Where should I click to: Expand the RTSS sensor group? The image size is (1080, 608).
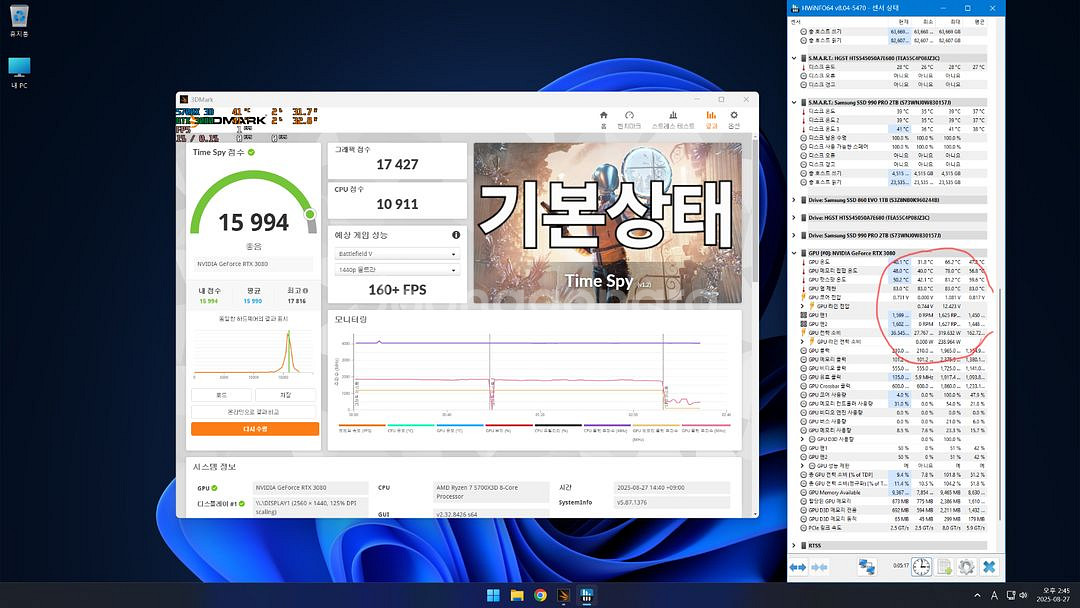click(x=794, y=545)
